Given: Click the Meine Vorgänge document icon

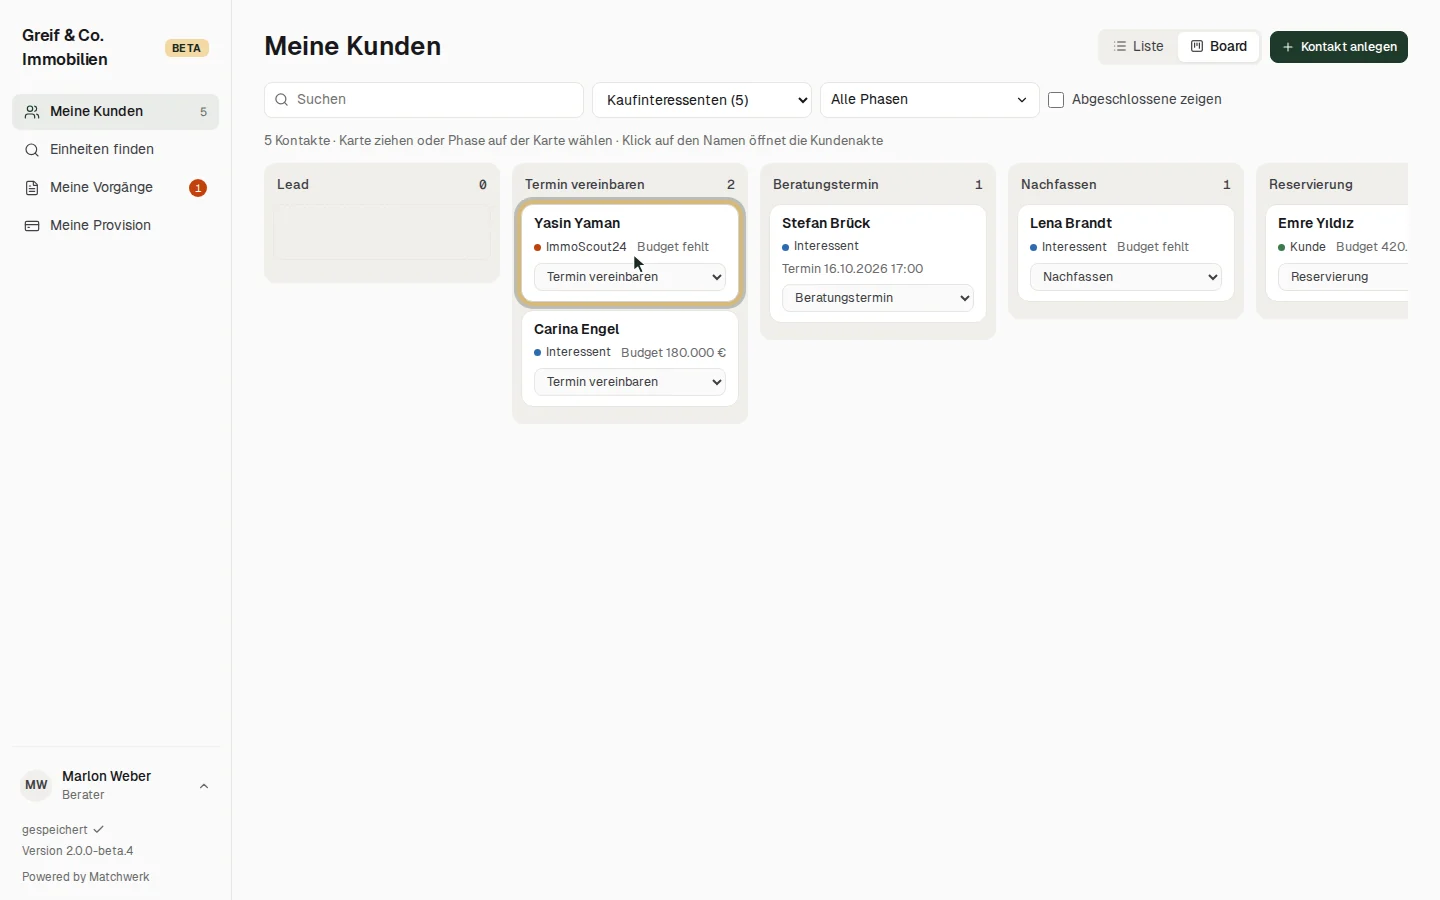Looking at the screenshot, I should pos(32,188).
